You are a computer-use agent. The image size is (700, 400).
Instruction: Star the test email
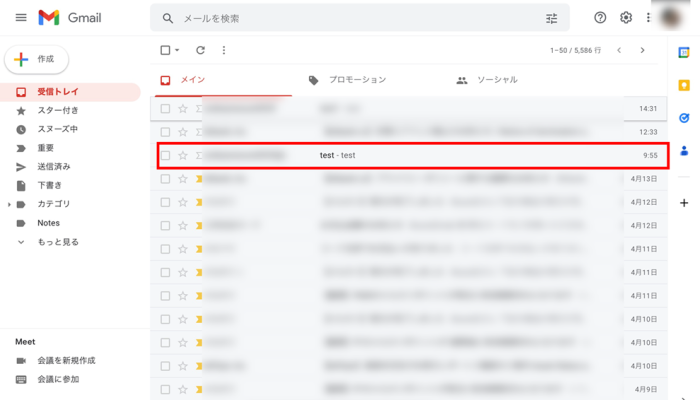click(183, 155)
